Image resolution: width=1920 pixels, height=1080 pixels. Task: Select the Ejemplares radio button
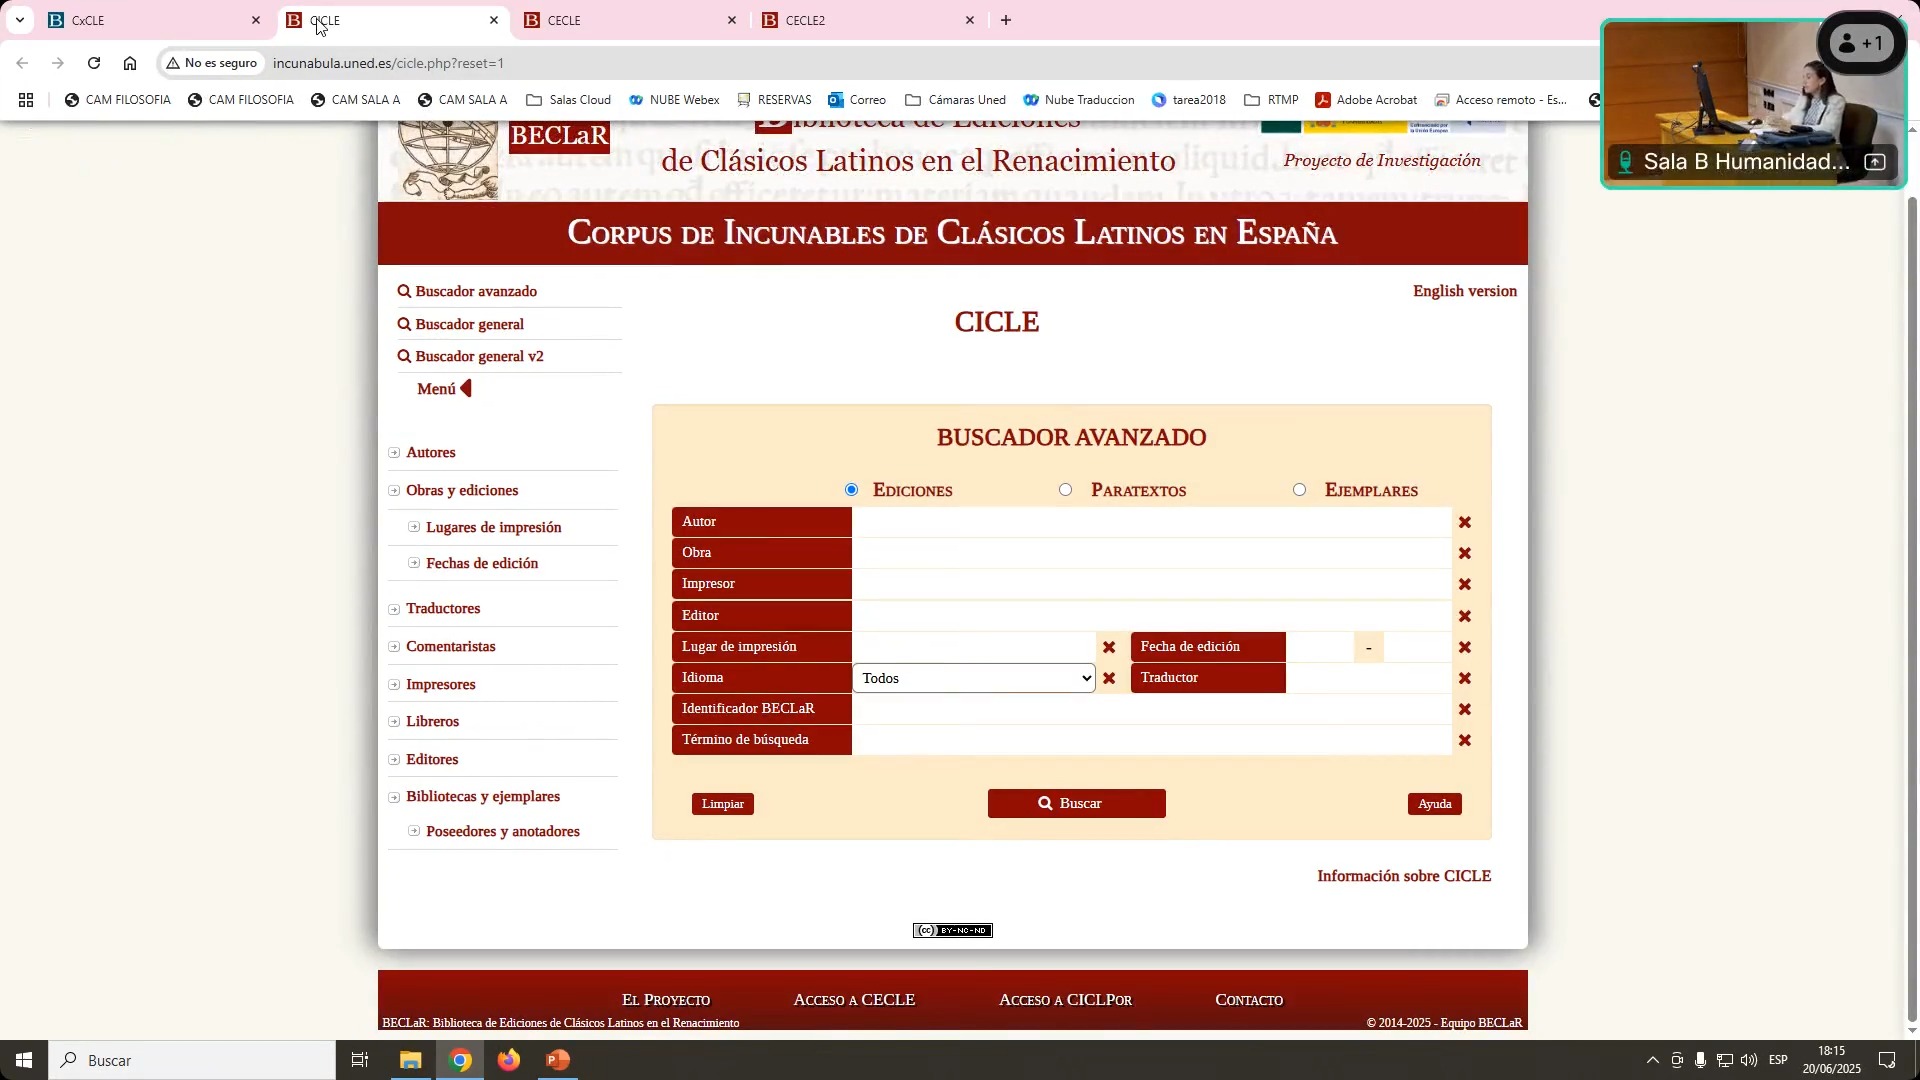1299,490
